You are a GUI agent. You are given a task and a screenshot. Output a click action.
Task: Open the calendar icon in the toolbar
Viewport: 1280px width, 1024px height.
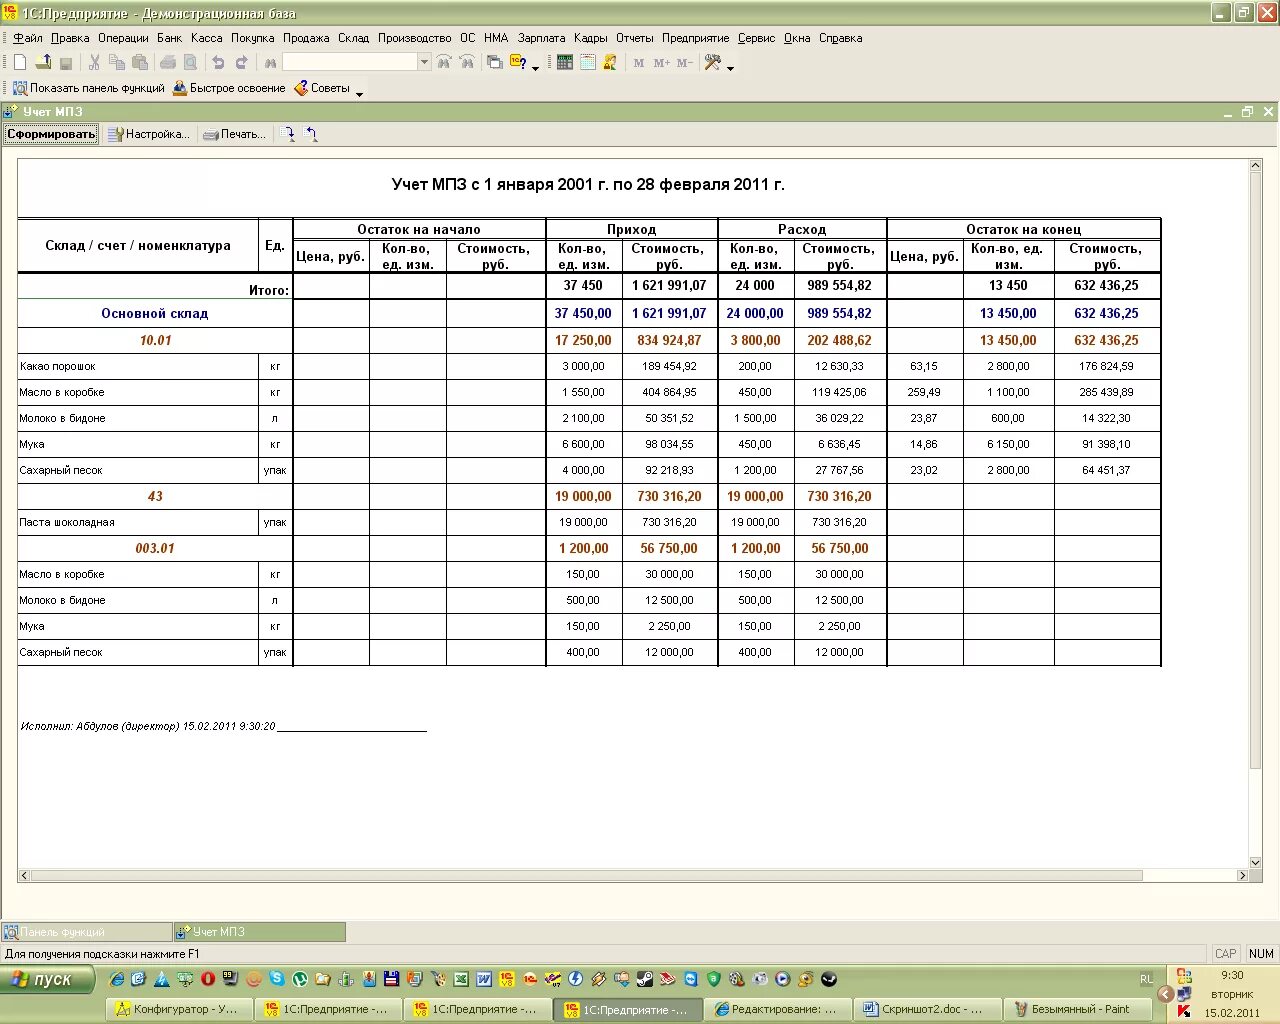[588, 62]
